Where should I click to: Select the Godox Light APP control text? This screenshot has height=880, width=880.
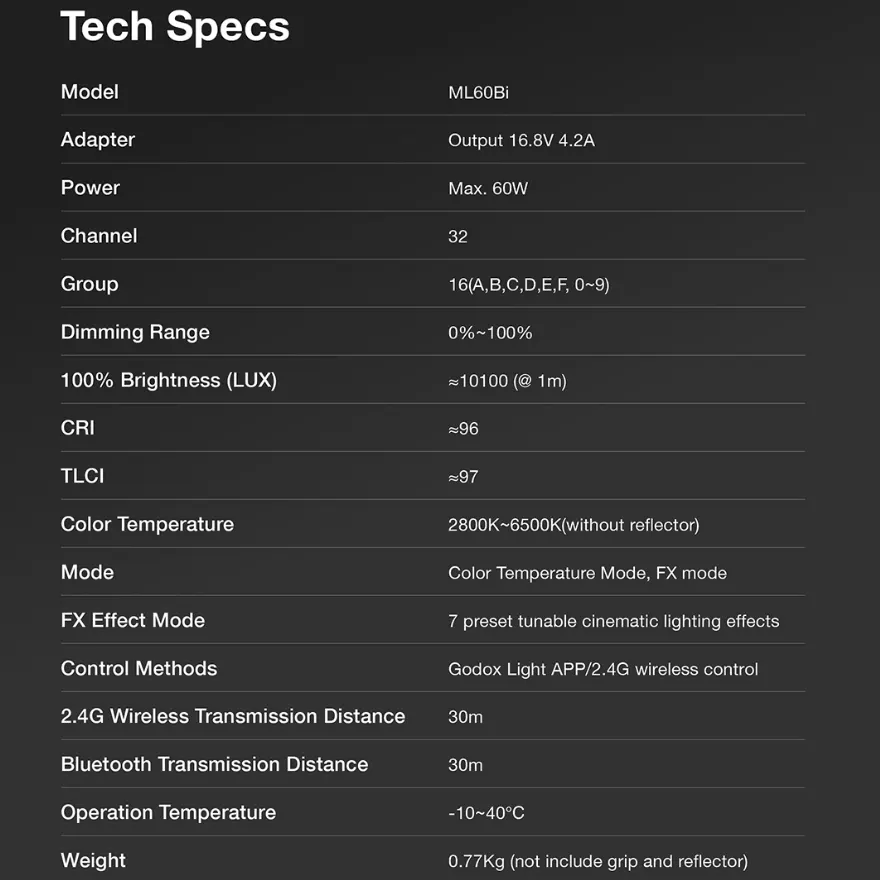pyautogui.click(x=603, y=669)
